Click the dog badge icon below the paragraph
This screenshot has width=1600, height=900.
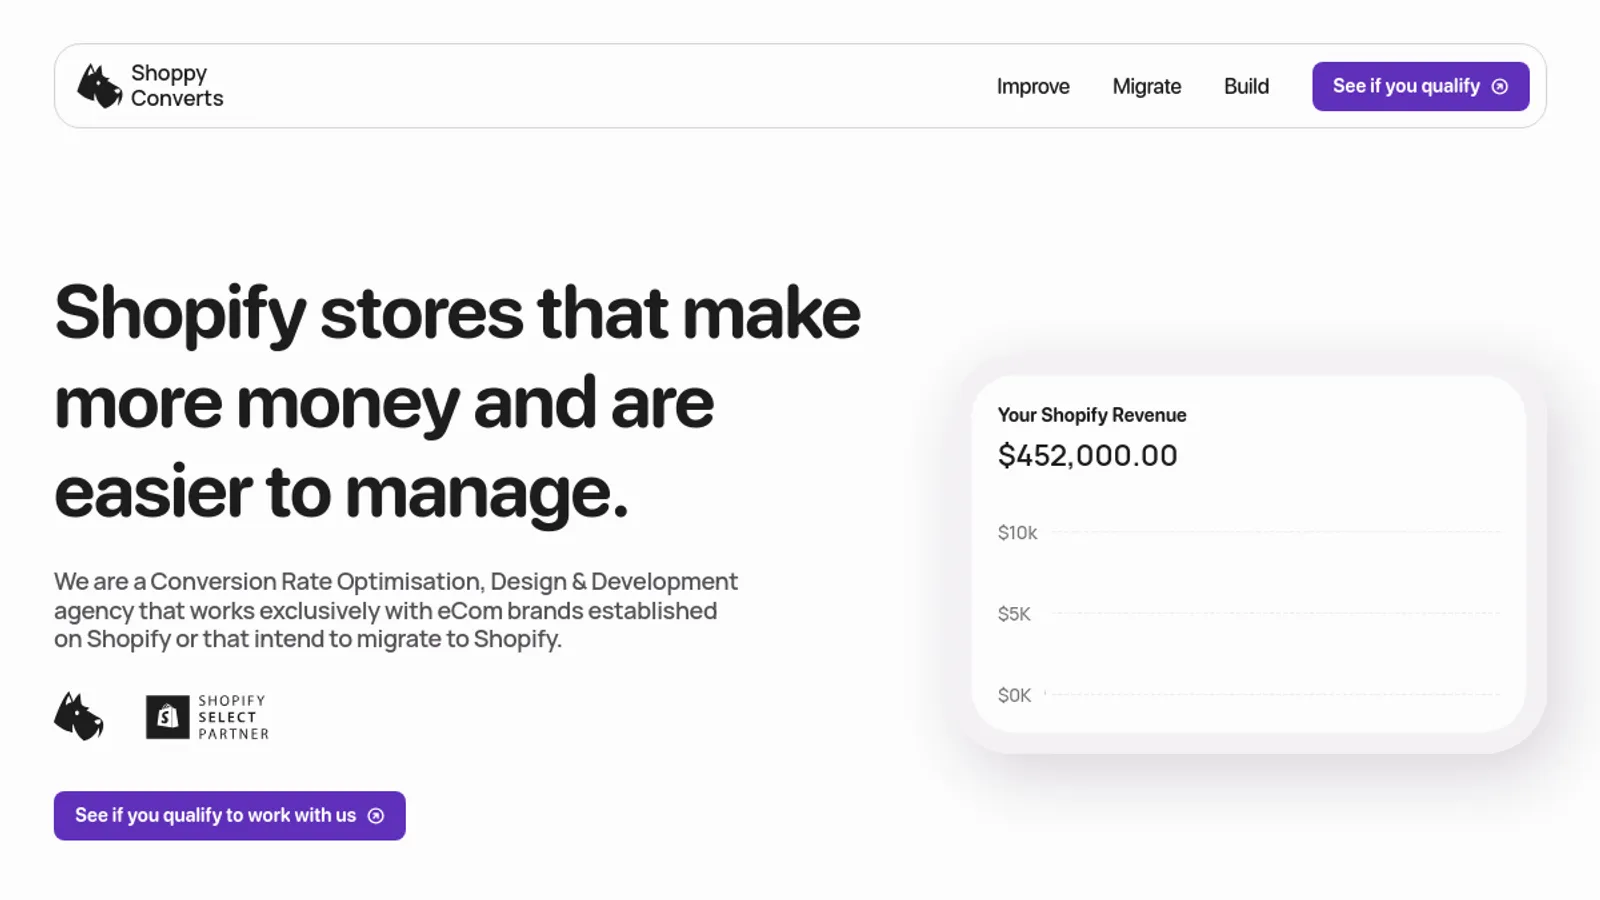point(79,716)
